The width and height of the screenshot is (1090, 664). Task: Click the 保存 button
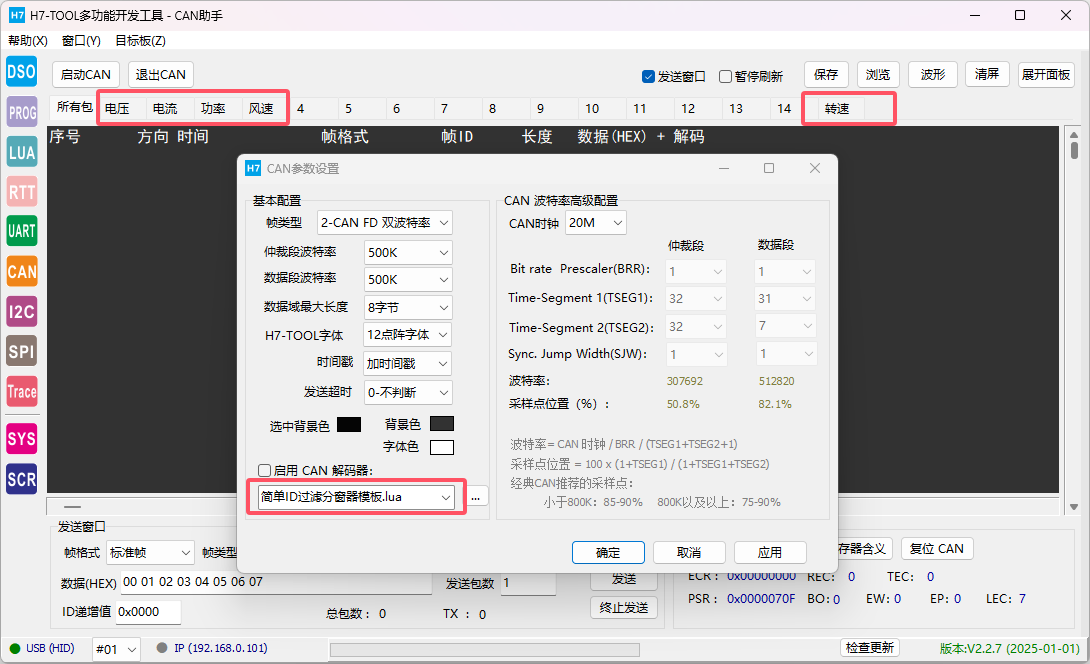(x=826, y=74)
